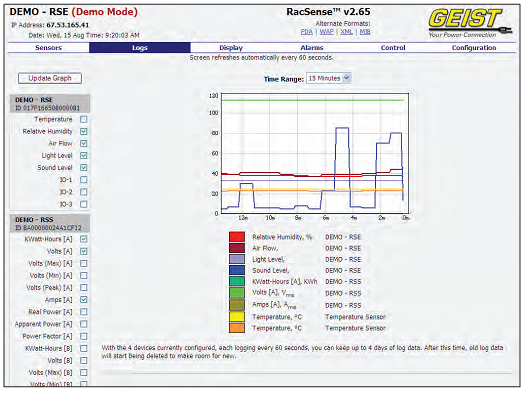Click the log graph chart area

tap(315, 153)
